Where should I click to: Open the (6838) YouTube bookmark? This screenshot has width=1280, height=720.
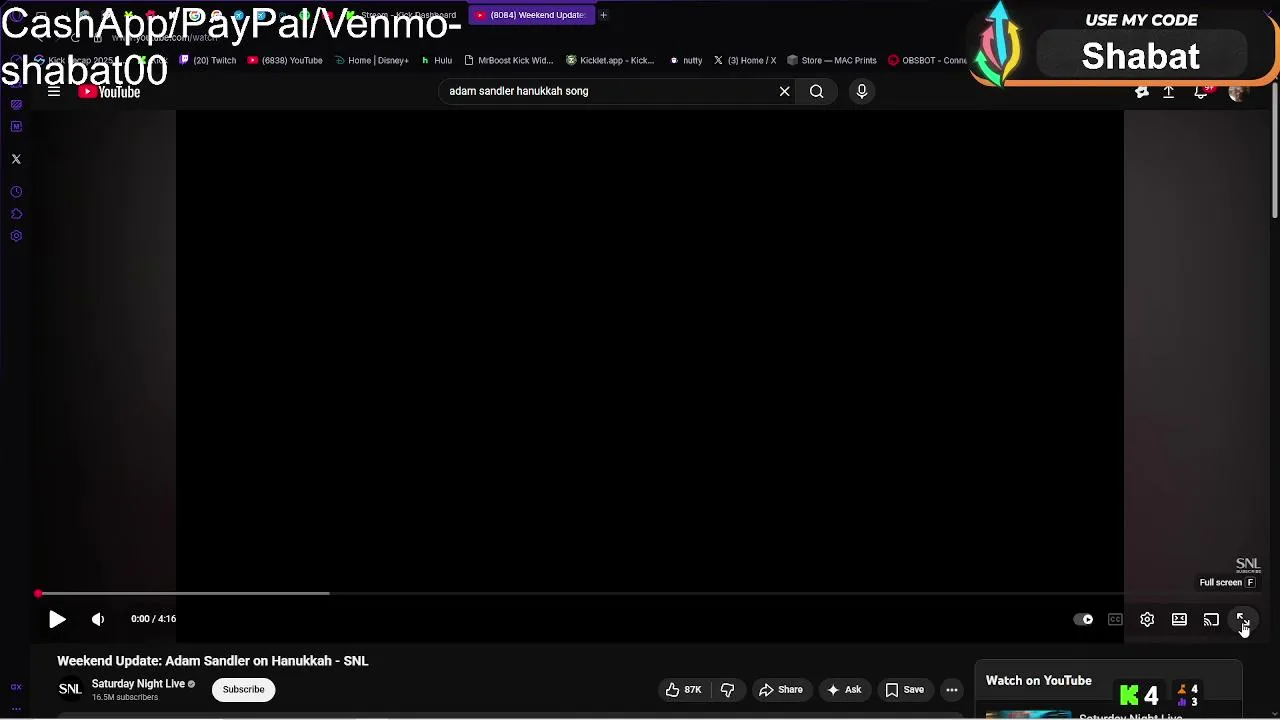click(285, 60)
